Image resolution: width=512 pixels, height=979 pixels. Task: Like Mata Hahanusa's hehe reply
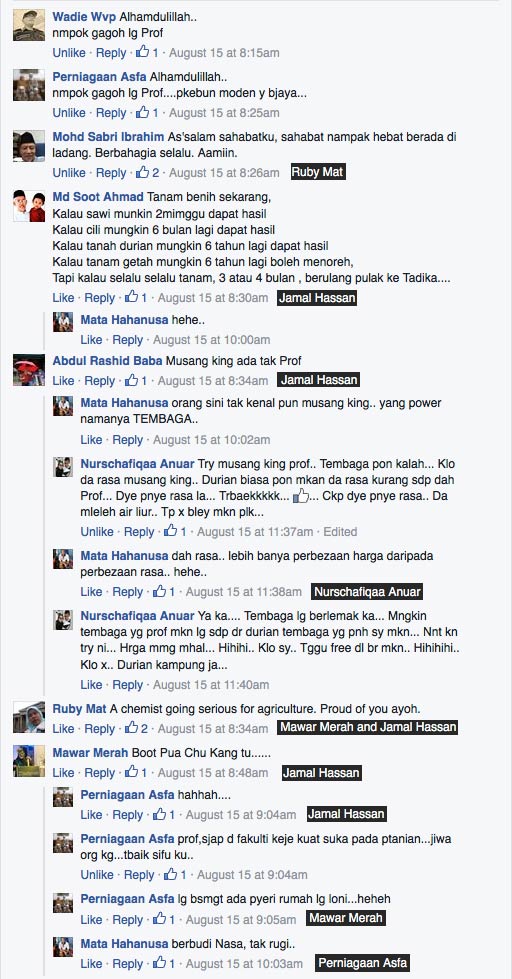pos(91,340)
